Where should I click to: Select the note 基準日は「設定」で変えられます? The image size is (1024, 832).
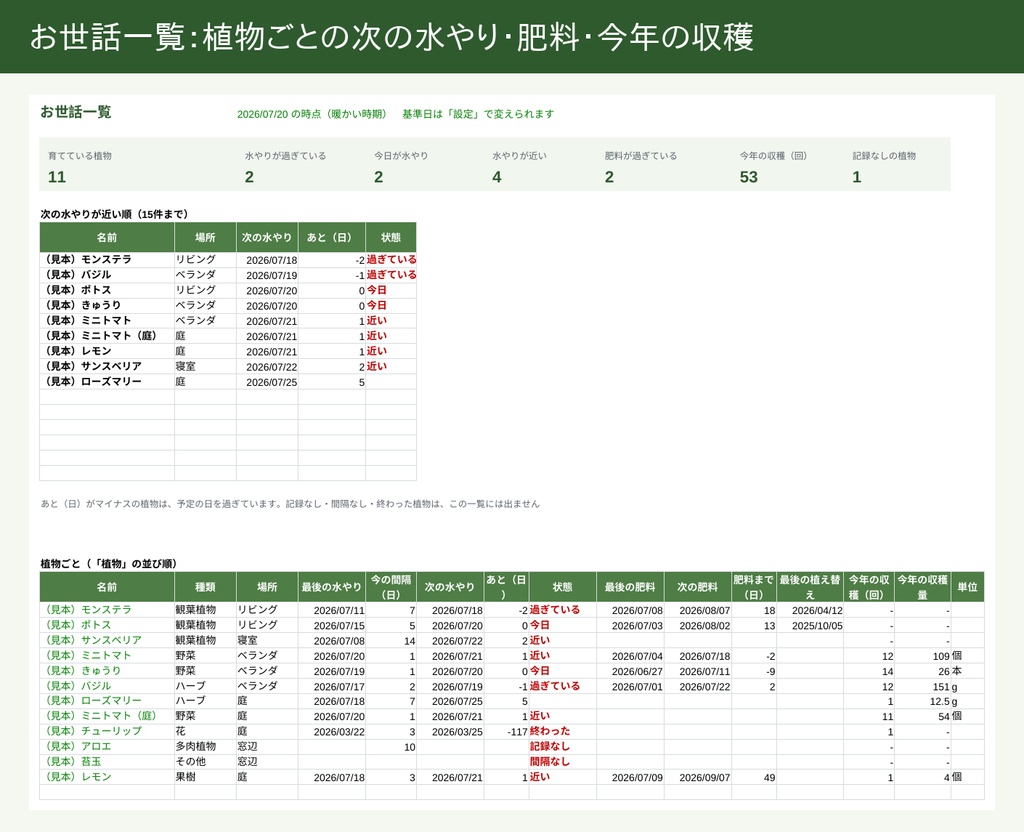478,114
